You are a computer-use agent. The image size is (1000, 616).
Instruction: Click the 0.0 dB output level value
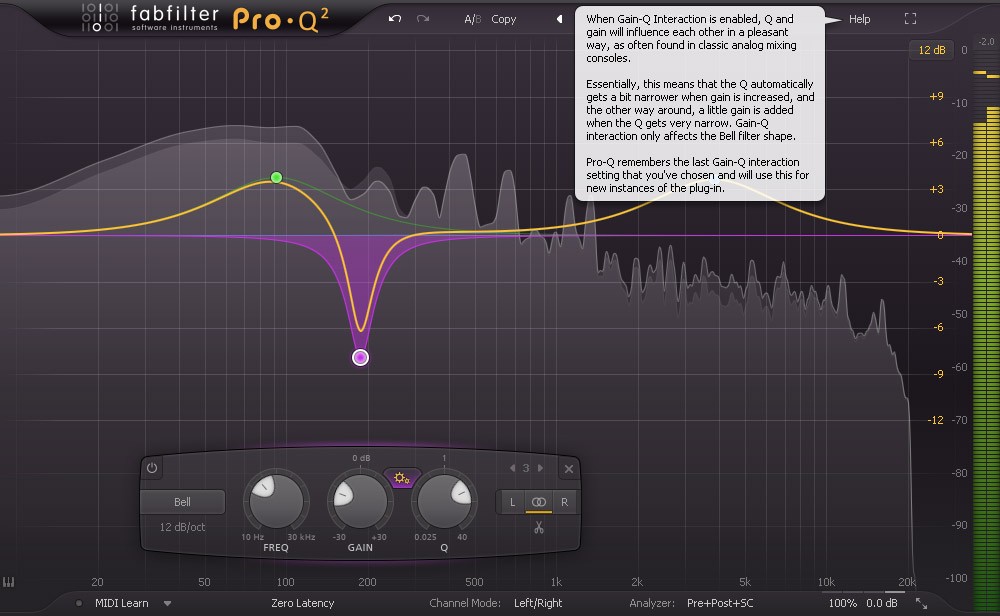click(x=882, y=603)
